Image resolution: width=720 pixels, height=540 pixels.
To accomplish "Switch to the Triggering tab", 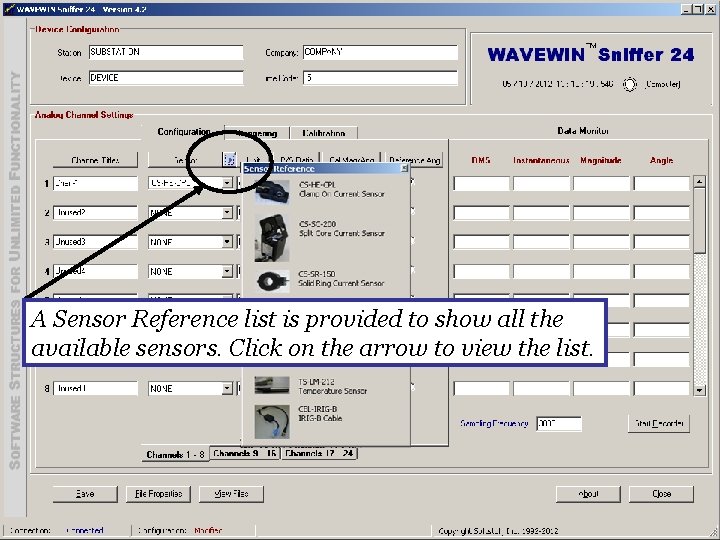I will pos(257,133).
